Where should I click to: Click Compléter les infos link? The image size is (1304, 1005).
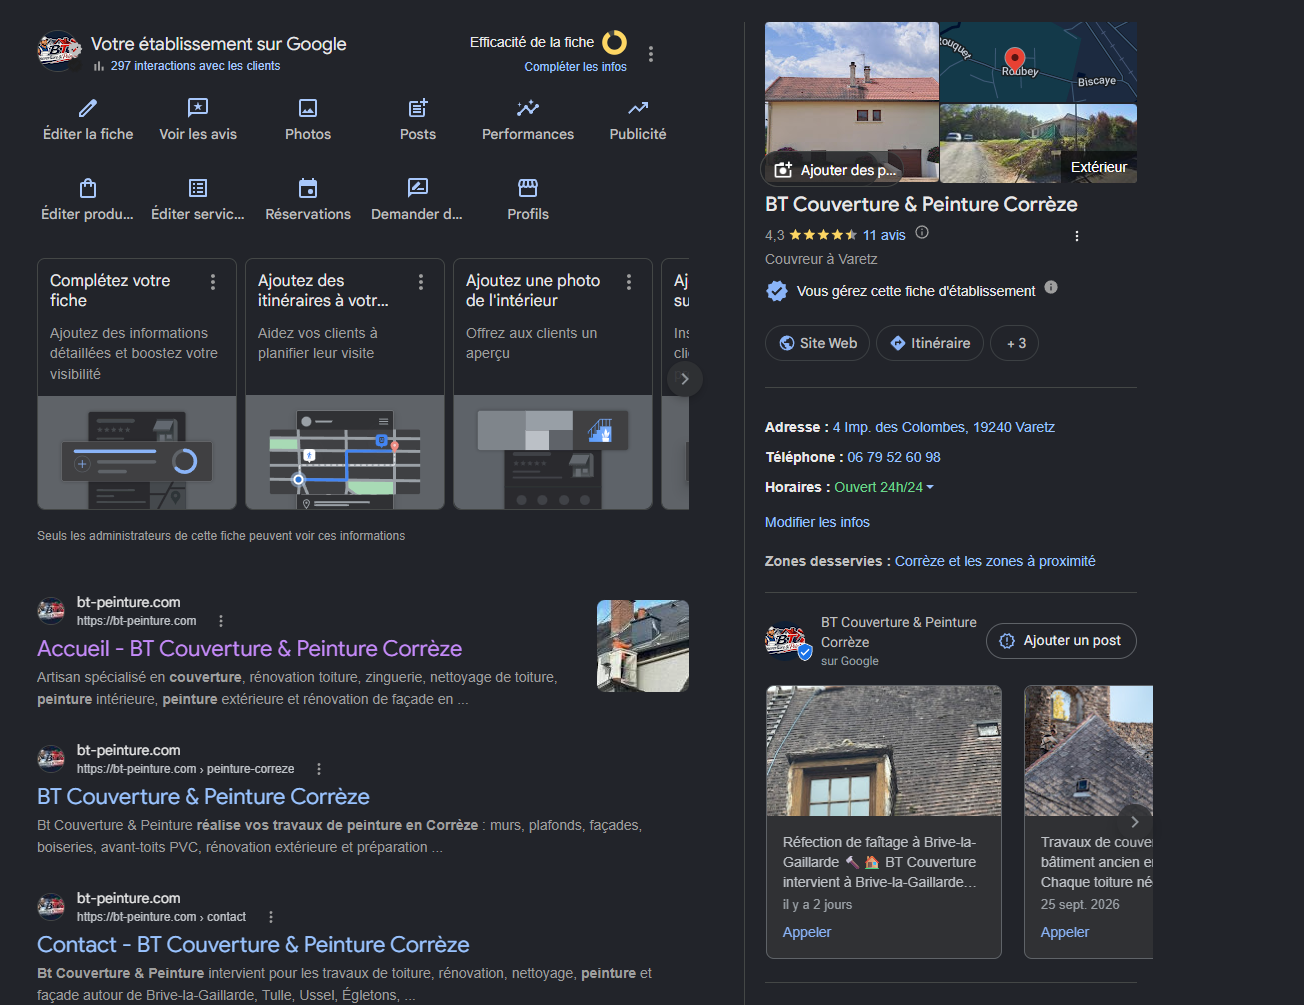(x=576, y=67)
